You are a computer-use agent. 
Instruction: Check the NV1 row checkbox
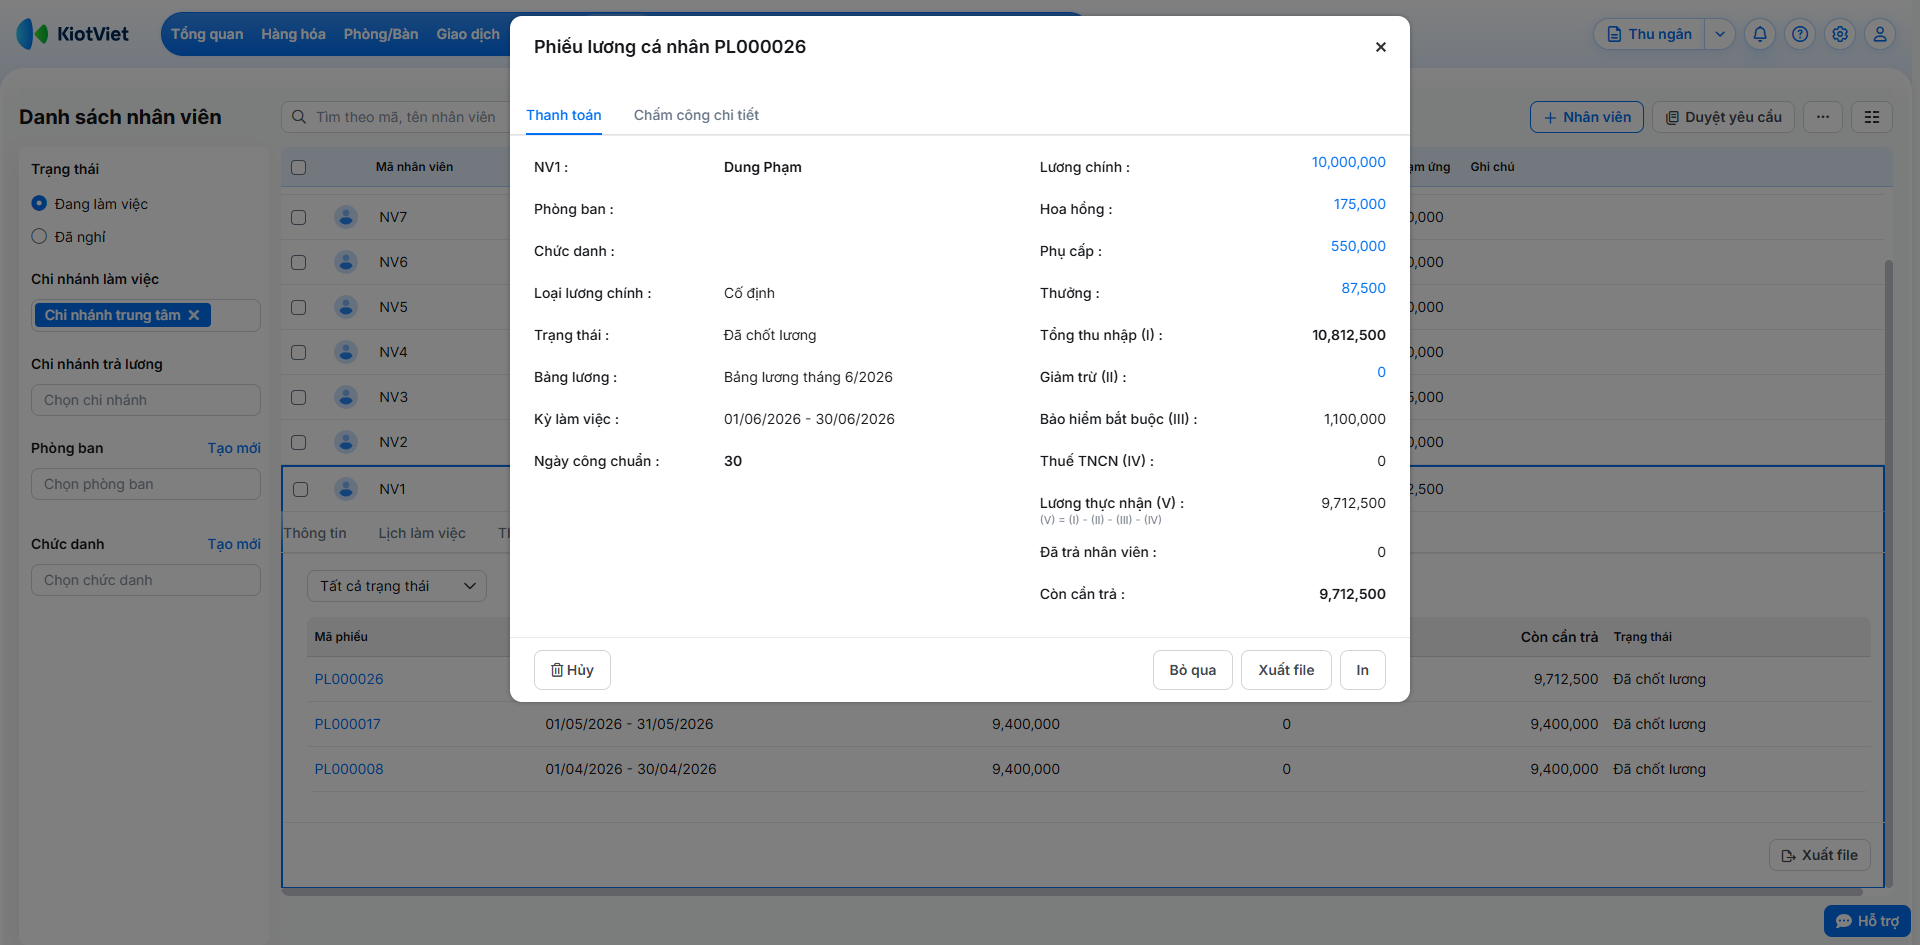coord(299,489)
